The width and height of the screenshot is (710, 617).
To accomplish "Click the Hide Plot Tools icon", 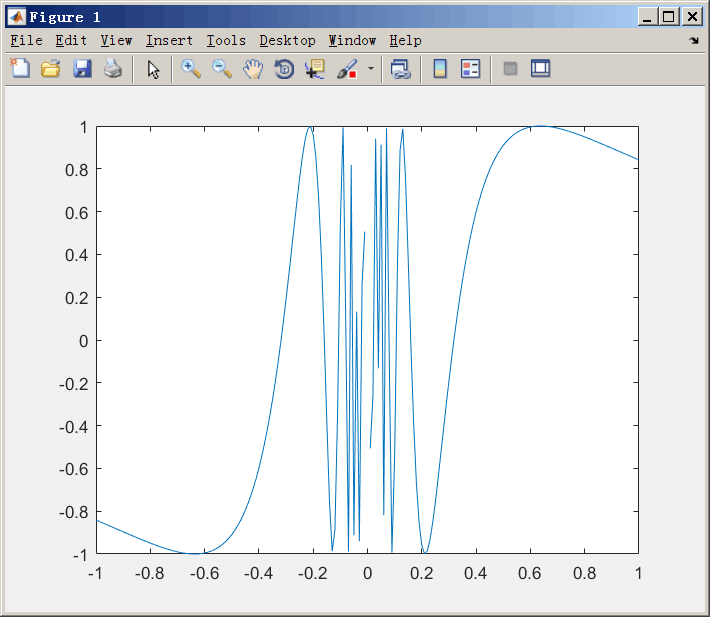I will (x=510, y=69).
